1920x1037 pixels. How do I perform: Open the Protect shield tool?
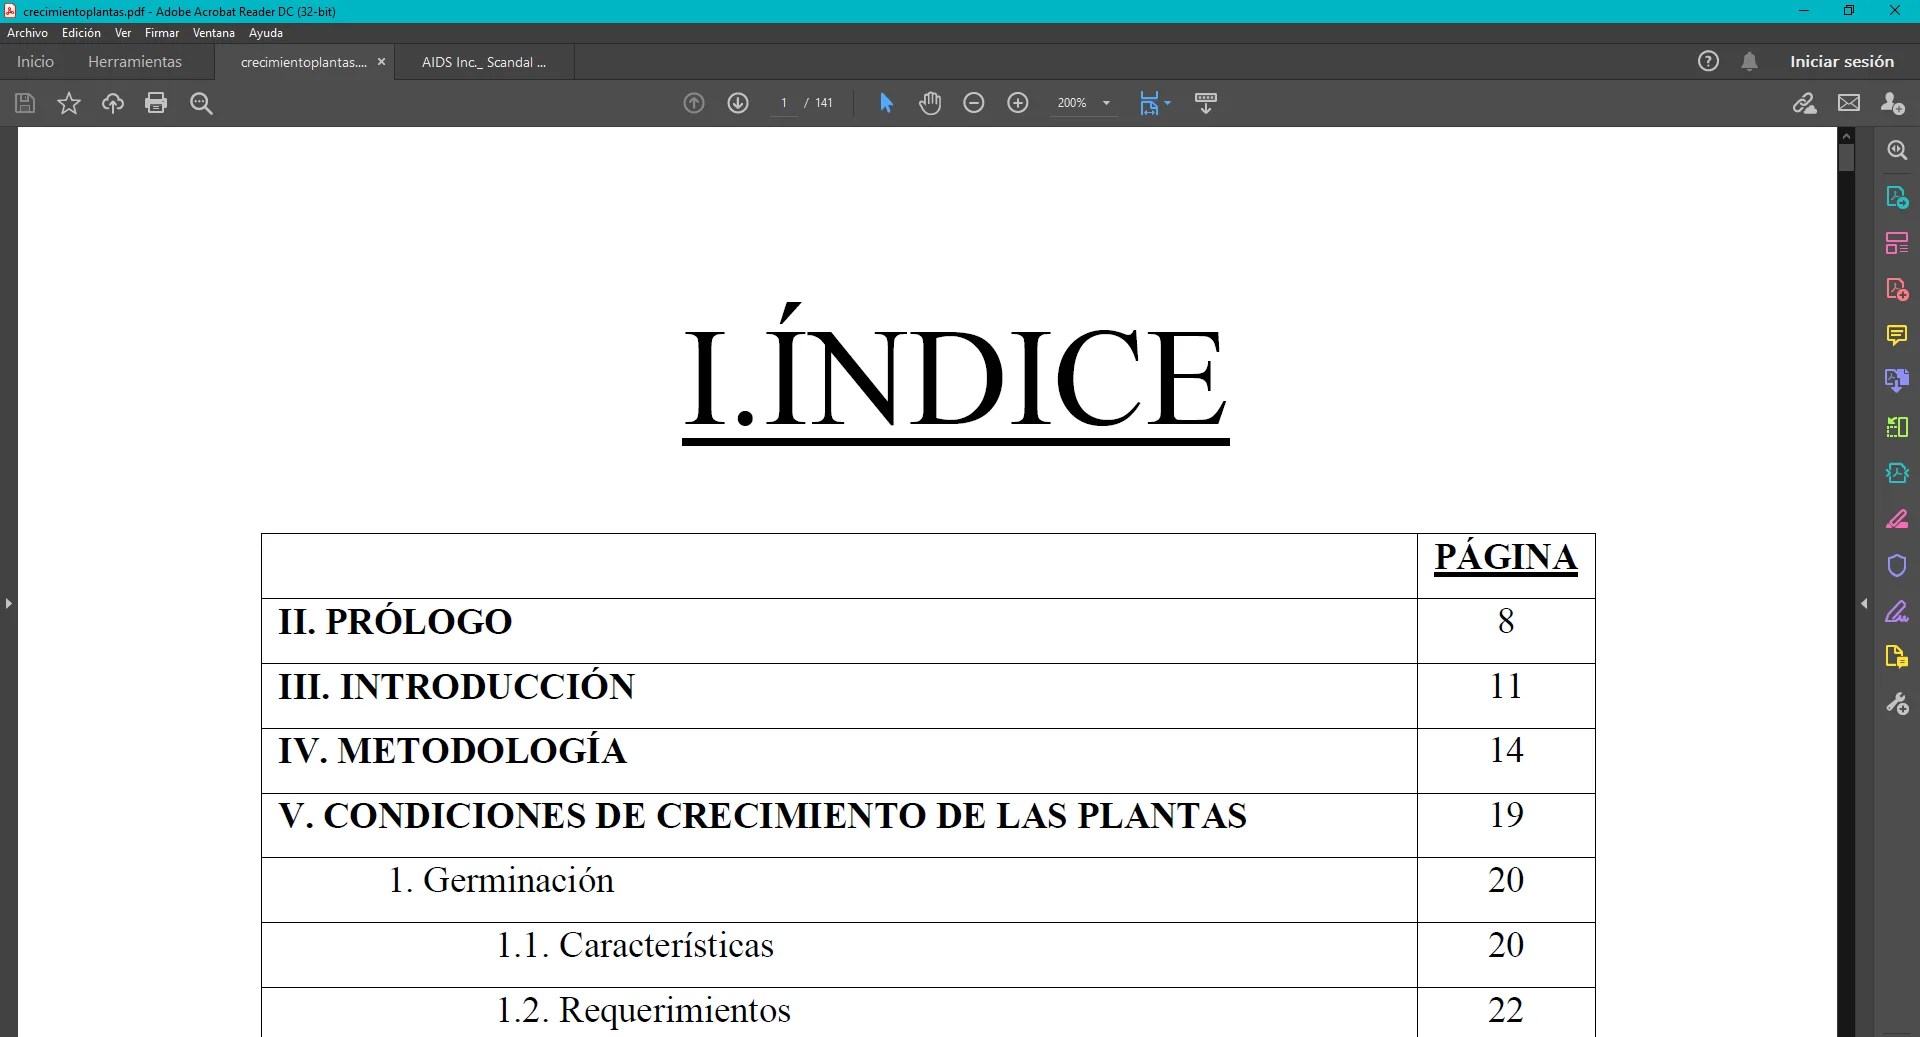click(1897, 565)
